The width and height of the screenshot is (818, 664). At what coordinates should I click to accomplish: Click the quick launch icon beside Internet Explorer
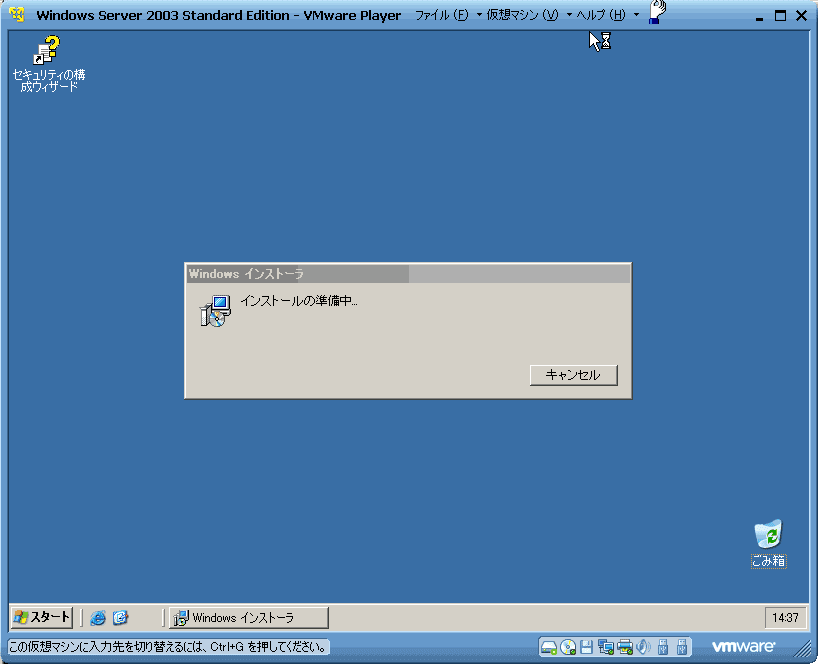coord(120,618)
